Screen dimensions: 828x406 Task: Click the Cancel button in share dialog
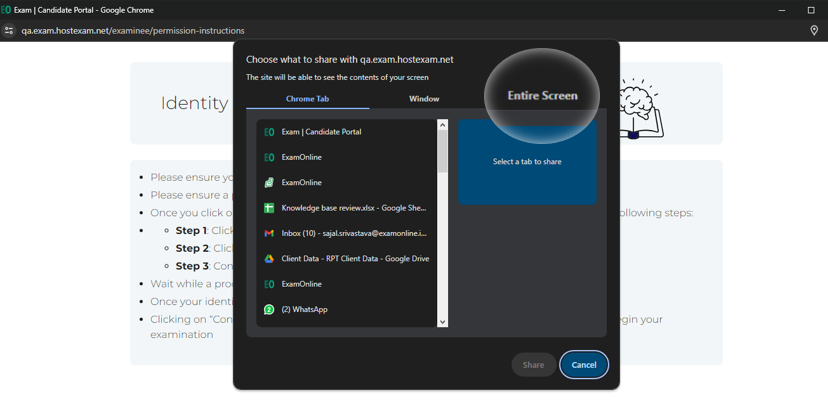[584, 365]
